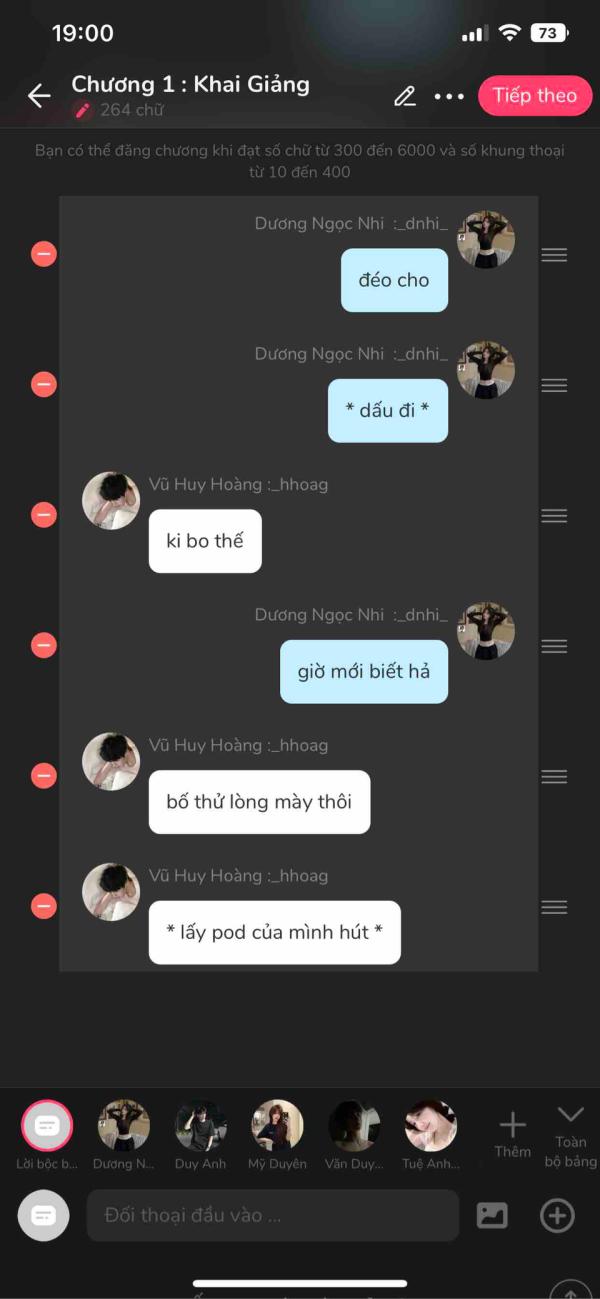This screenshot has height=1299, width=600.
Task: Select the "* lấy pod của mình hút *" bubble
Action: pyautogui.click(x=275, y=932)
